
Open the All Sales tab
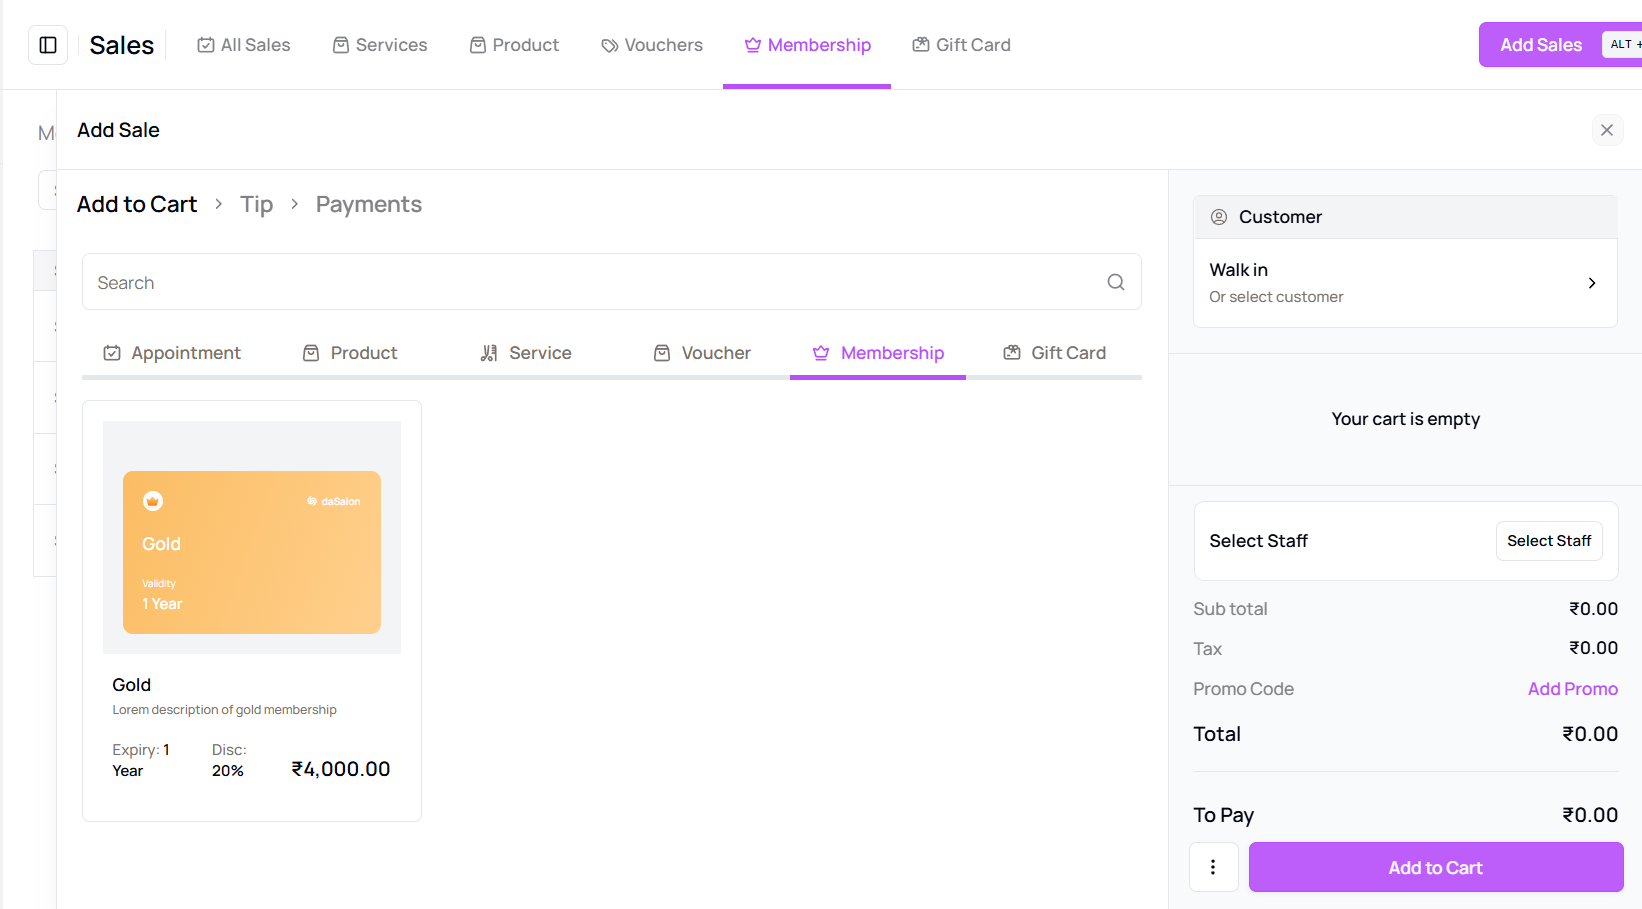[244, 45]
